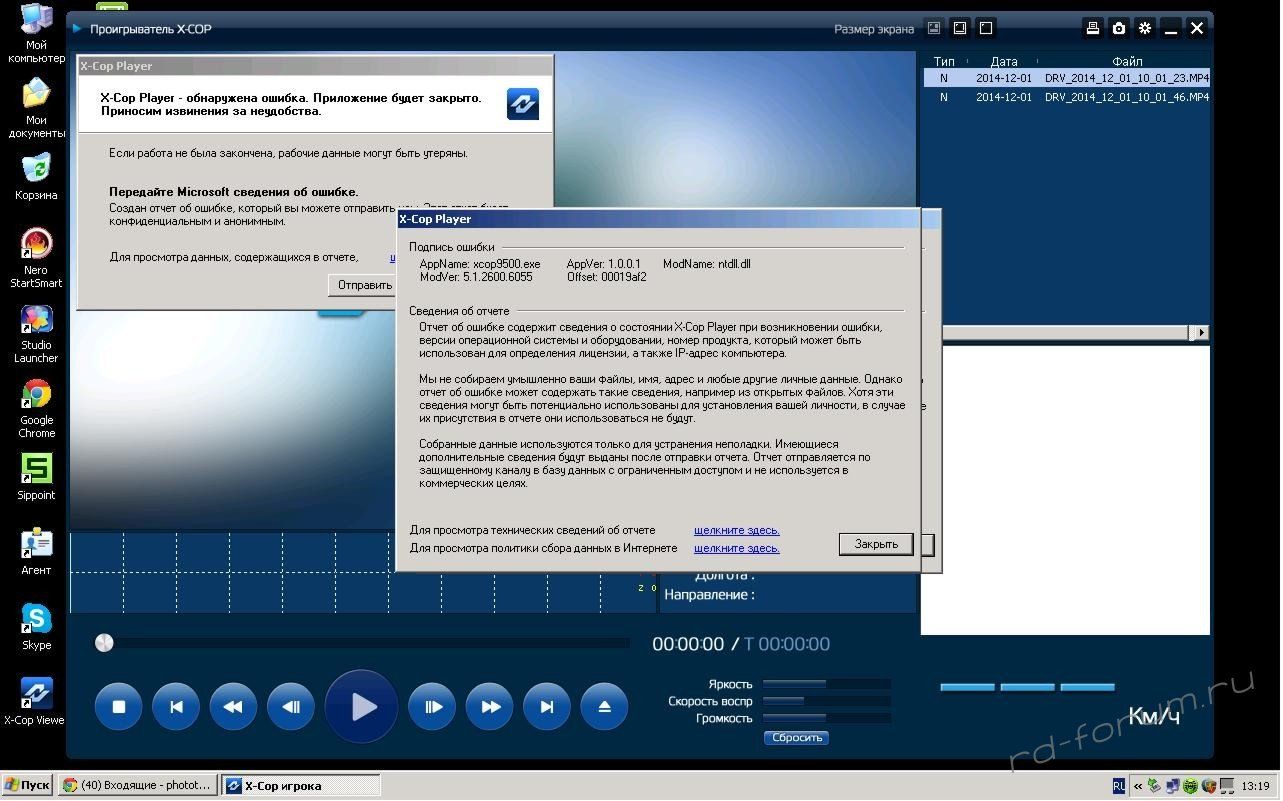Viewport: 1283px width, 801px height.
Task: Sort file list by Тип column
Action: click(944, 61)
